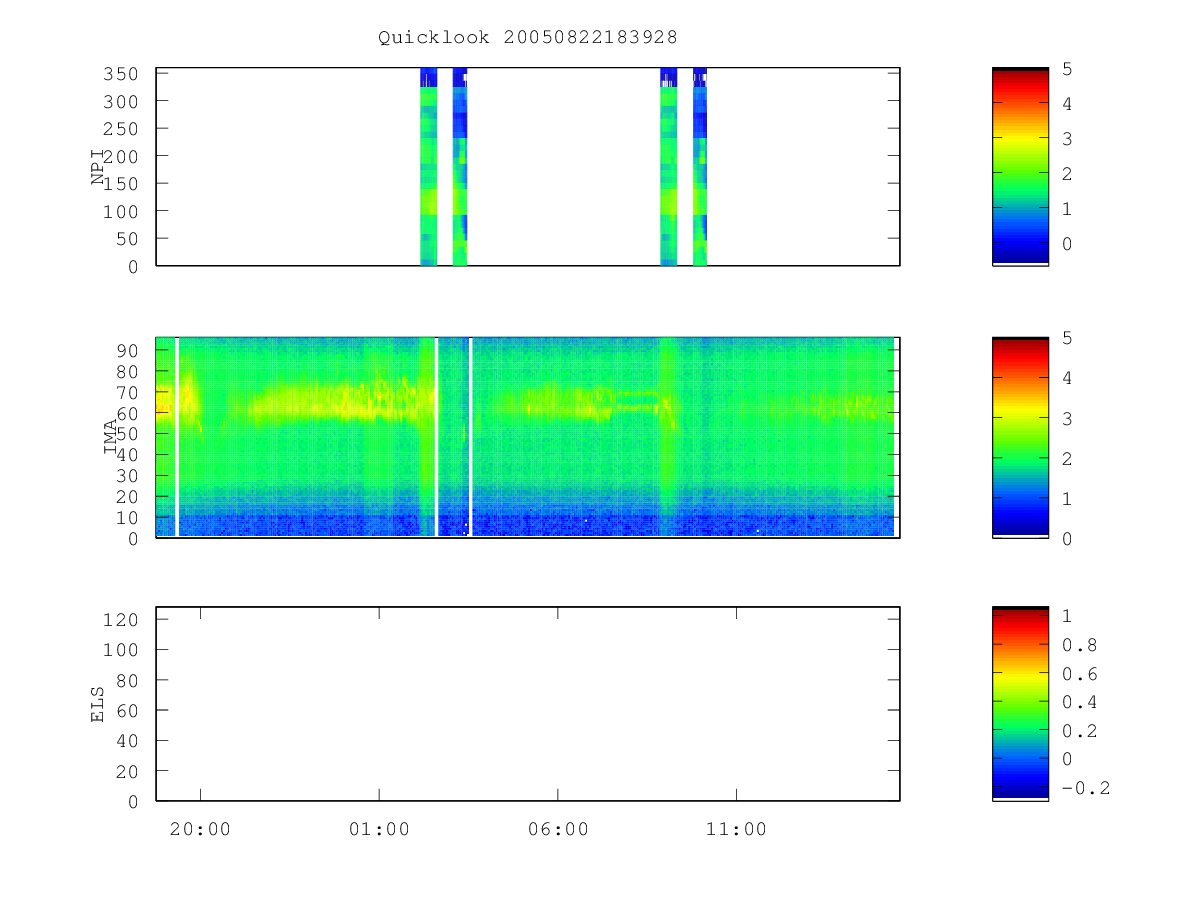Select the NPI axis label
Viewport: 1200px width, 900px height.
pos(99,166)
